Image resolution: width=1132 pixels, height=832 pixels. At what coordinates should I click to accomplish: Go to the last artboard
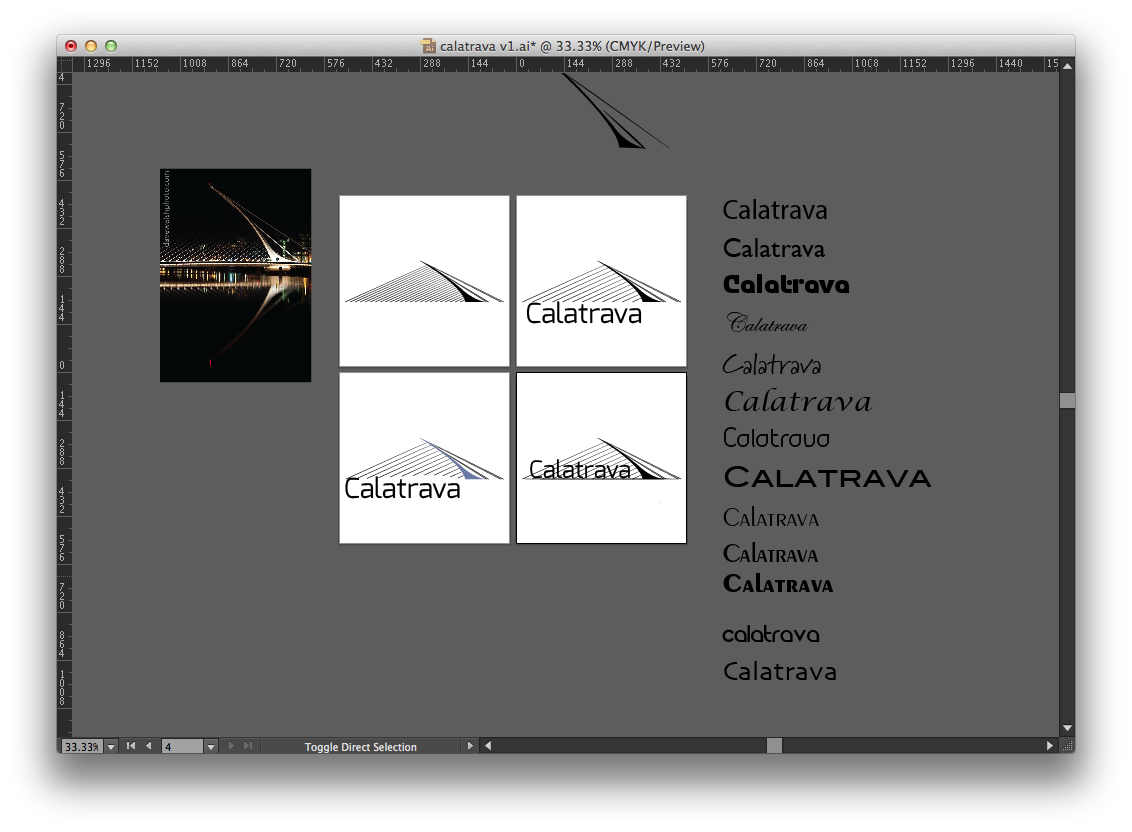[x=248, y=746]
